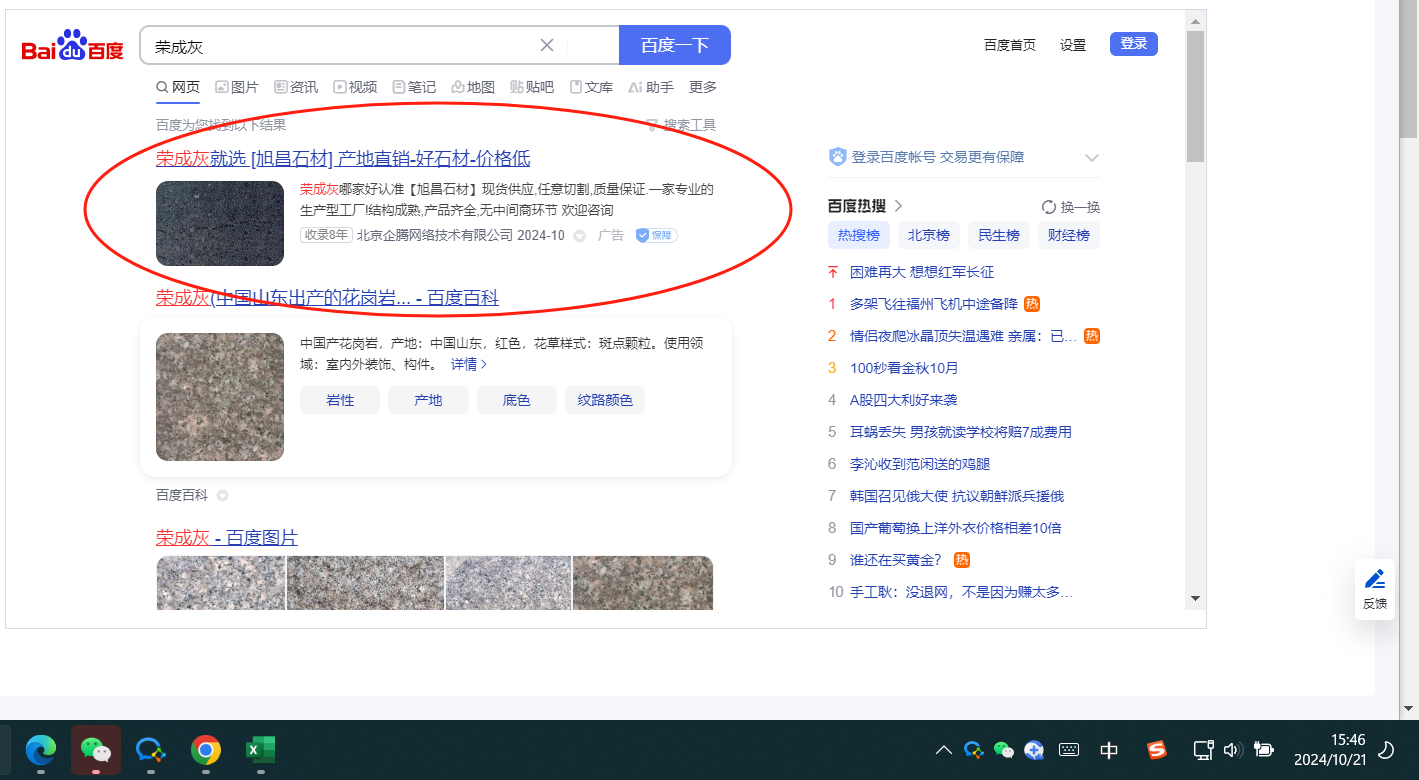Screen dimensions: 1419x780
Task: Refresh hot search list with 换一换
Action: click(1070, 207)
